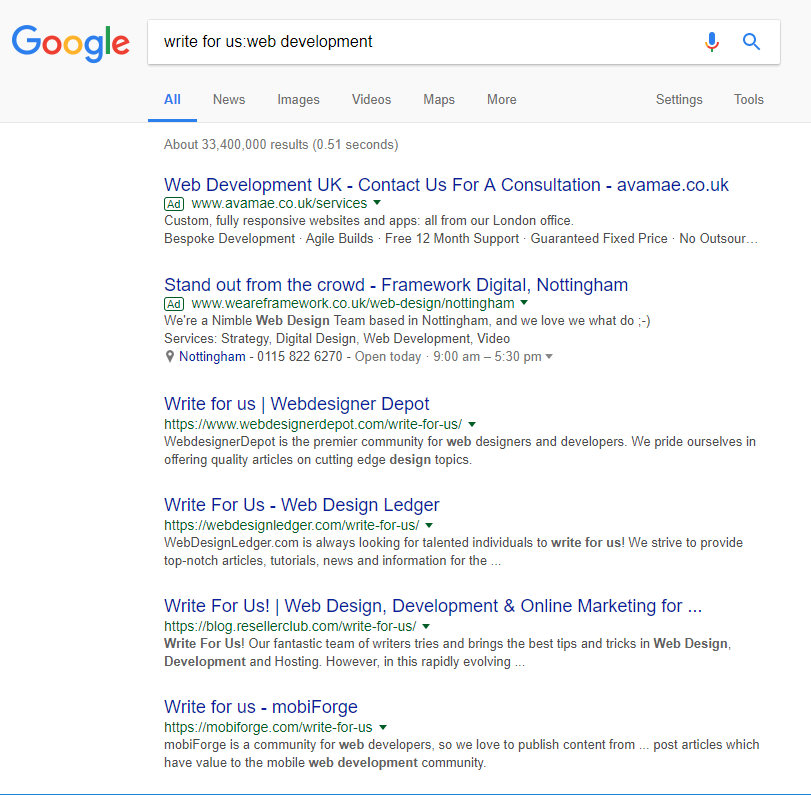
Task: Click the https://blog.resellerclub.com/write-for-us/ URL text
Action: click(290, 626)
